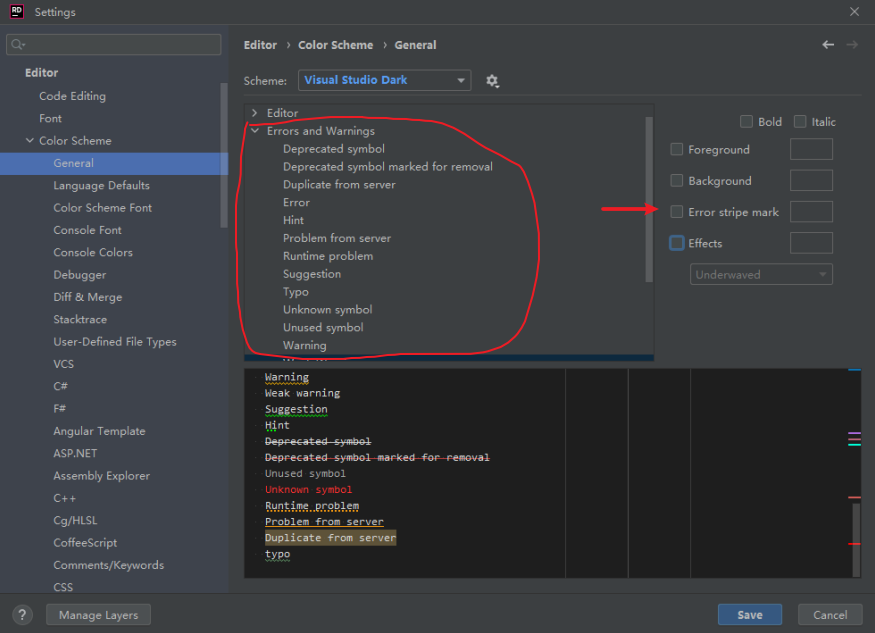Select Unknown symbol in attributes list
This screenshot has width=875, height=633.
pyautogui.click(x=328, y=309)
